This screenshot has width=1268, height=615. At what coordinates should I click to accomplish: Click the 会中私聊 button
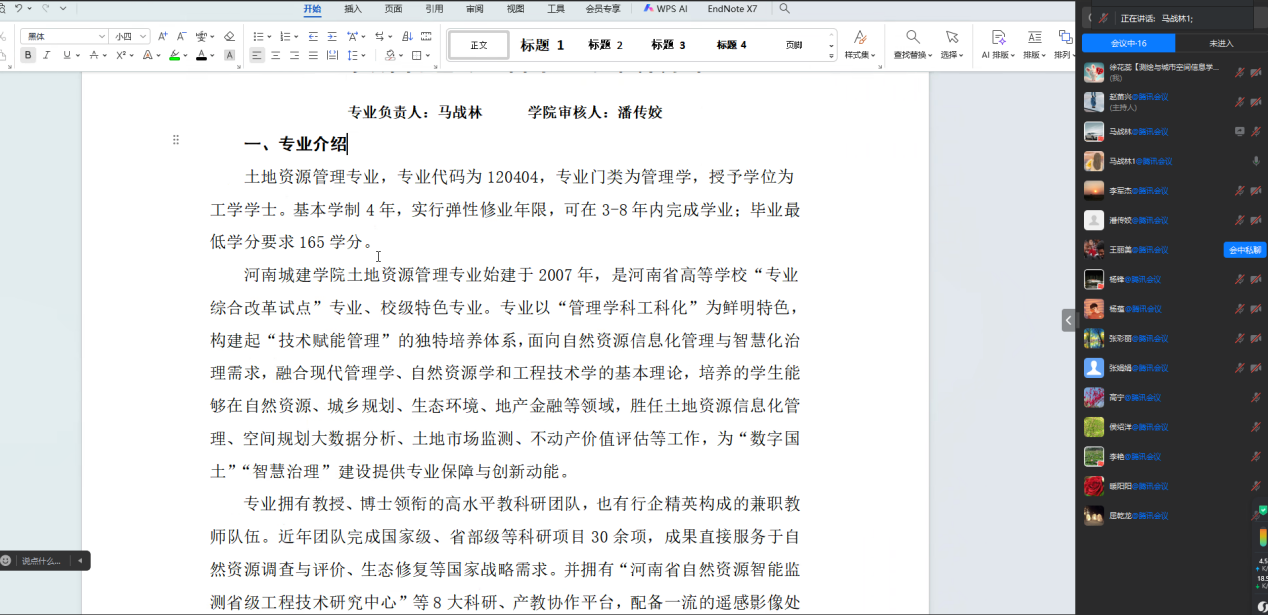1244,250
